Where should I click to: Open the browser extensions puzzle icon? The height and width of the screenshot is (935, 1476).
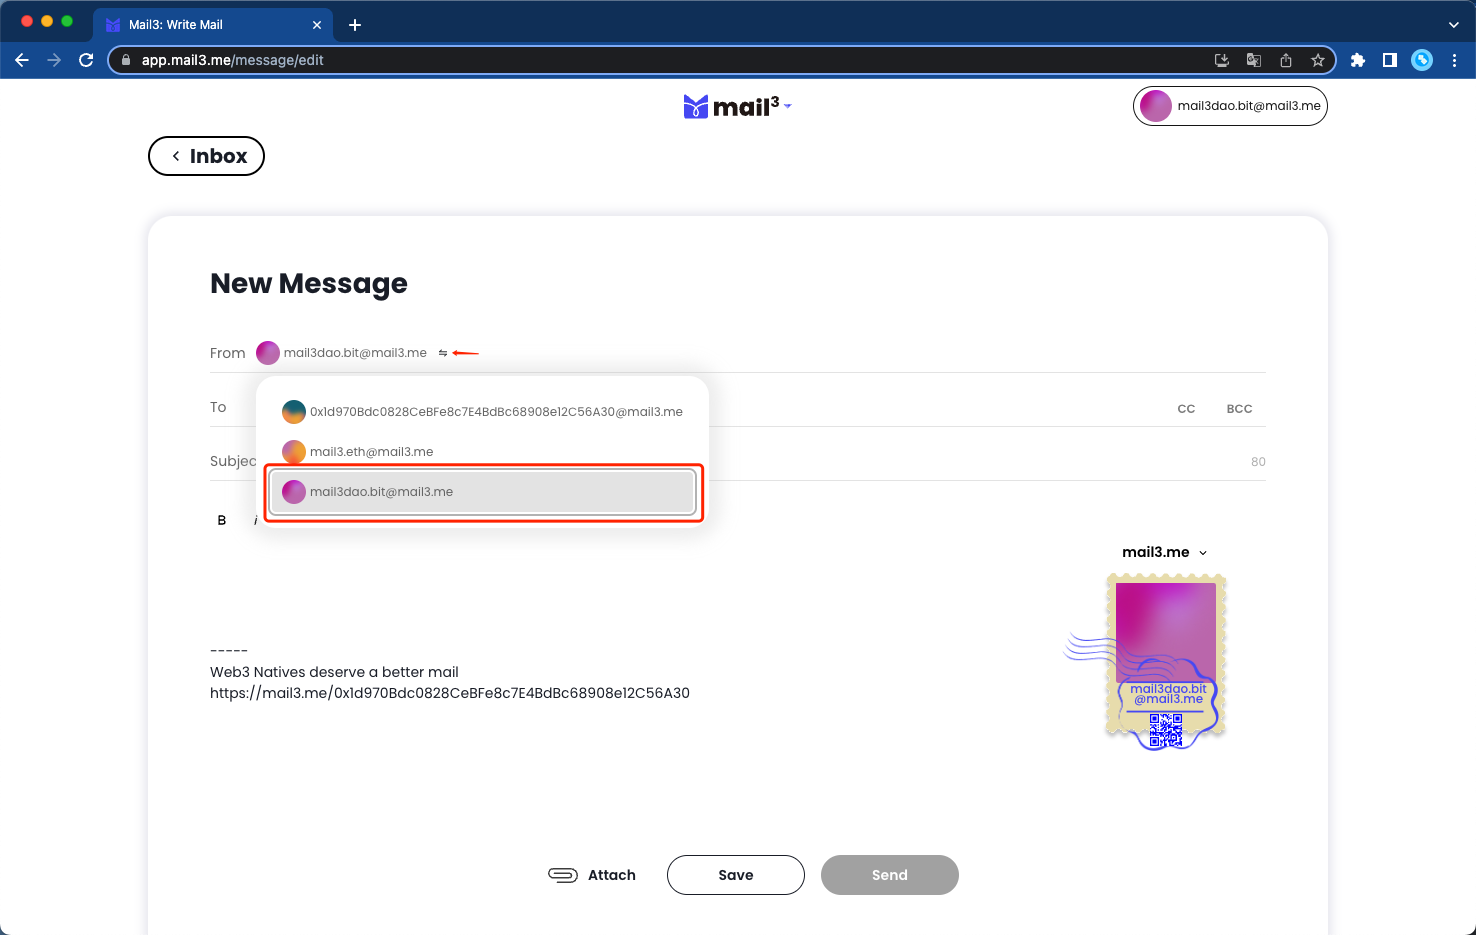coord(1358,60)
